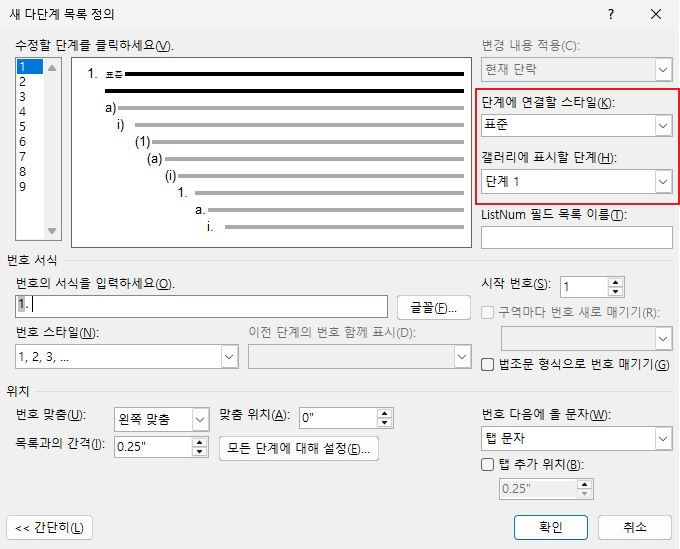Decrease the 시작 번호 spinner

pyautogui.click(x=615, y=291)
